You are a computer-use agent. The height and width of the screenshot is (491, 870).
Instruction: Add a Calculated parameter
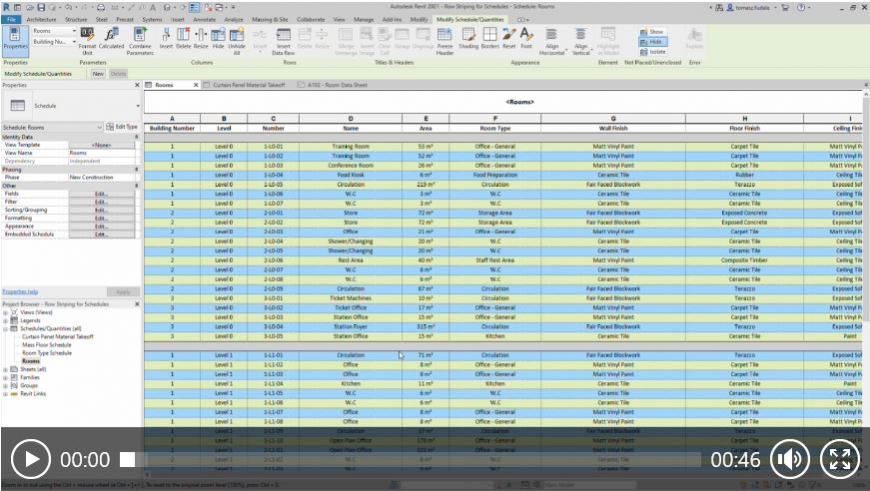point(112,39)
